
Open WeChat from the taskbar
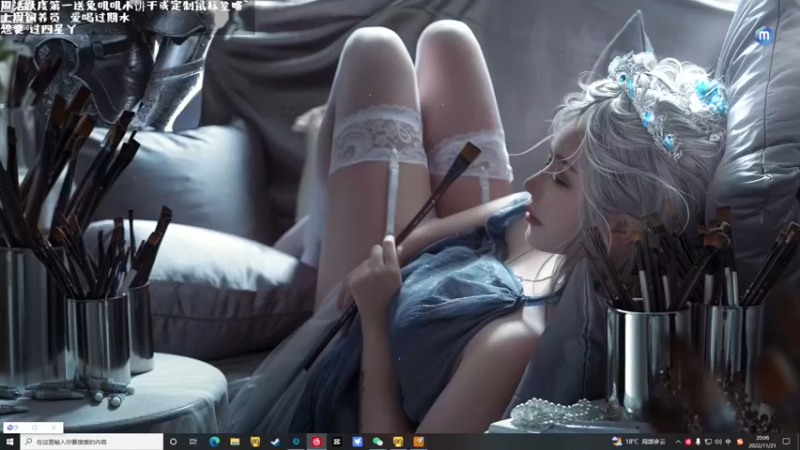(378, 441)
